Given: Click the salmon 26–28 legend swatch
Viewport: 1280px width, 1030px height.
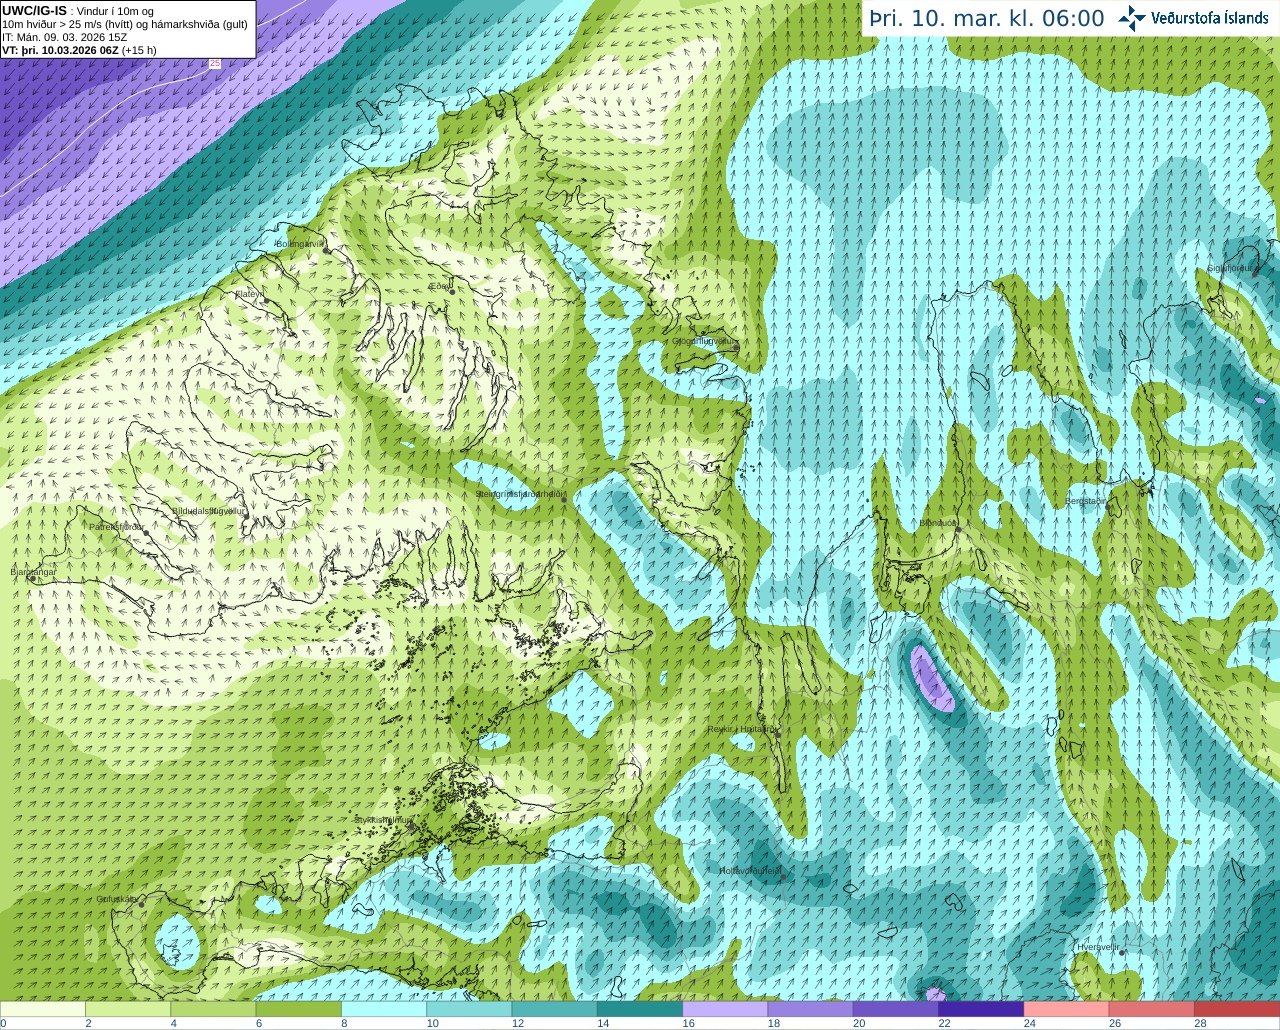Looking at the screenshot, I should point(1152,1009).
